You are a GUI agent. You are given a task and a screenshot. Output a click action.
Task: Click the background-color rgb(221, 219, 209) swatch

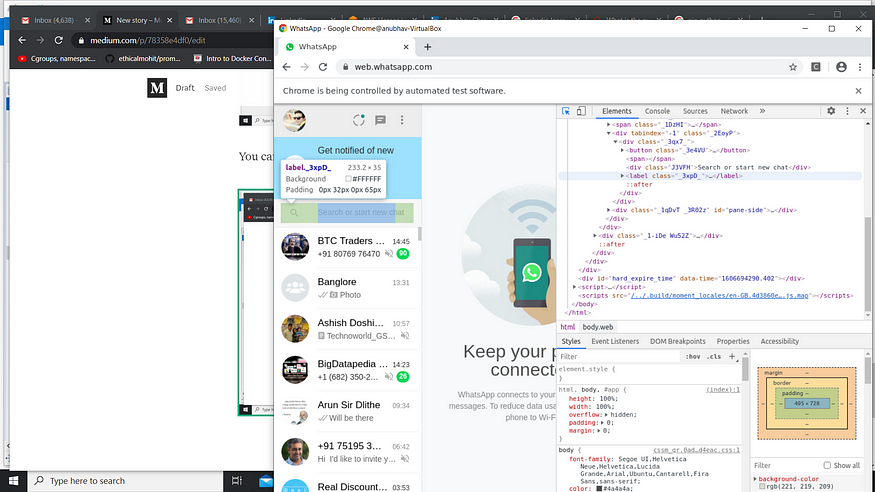762,487
